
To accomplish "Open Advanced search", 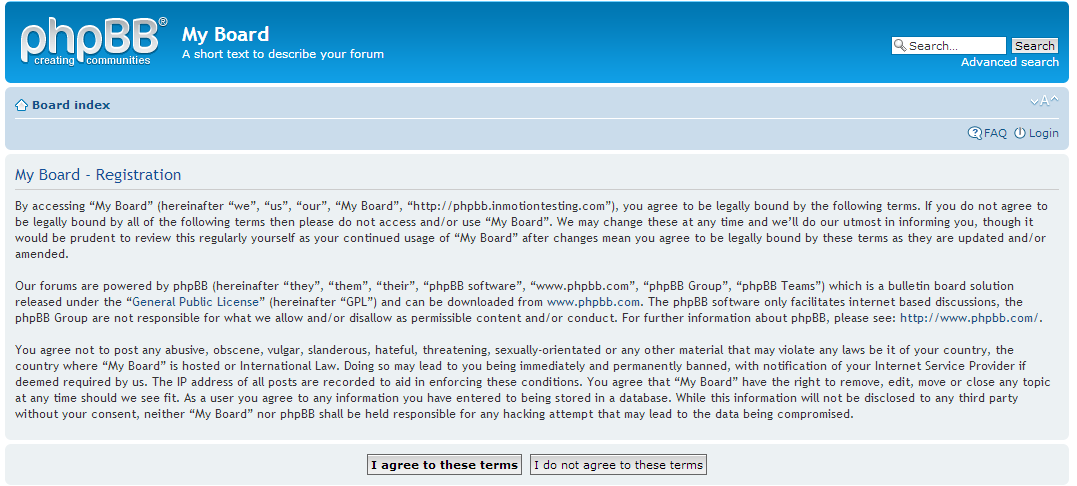I will [1010, 62].
